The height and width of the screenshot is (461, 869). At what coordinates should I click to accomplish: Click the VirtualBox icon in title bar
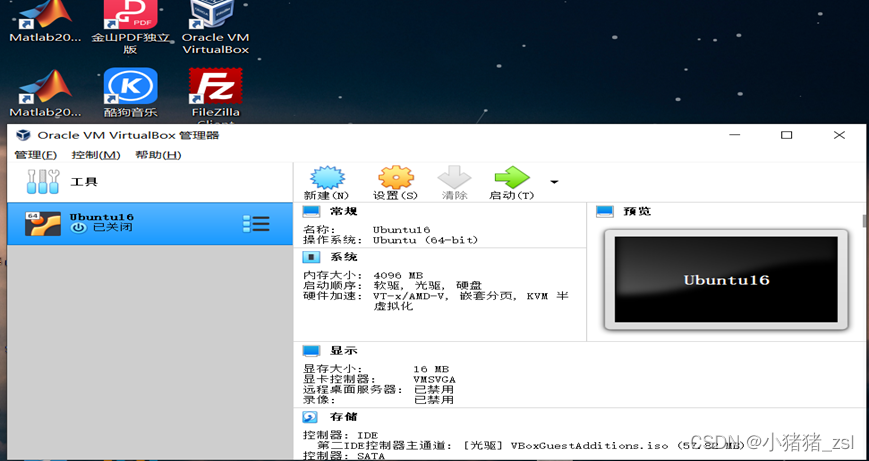point(23,135)
